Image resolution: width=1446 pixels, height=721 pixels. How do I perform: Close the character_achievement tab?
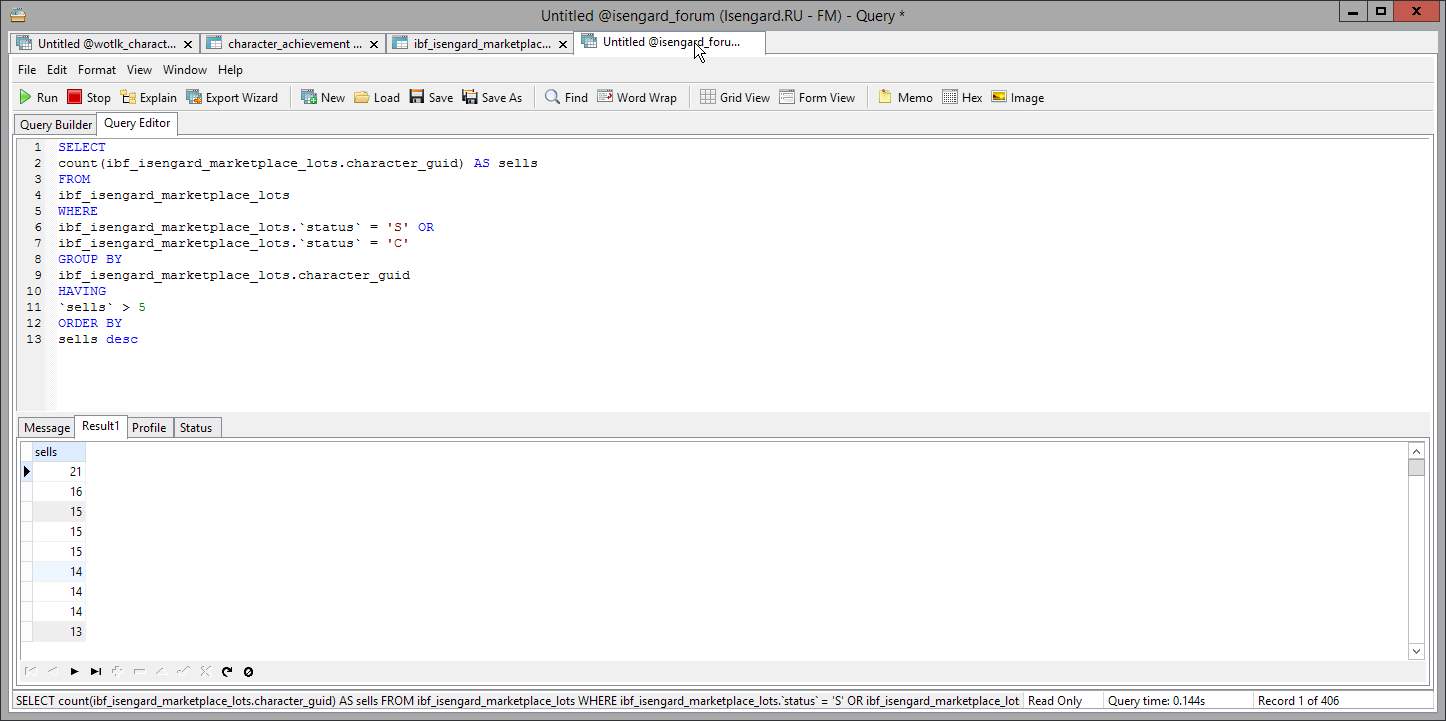pyautogui.click(x=375, y=44)
